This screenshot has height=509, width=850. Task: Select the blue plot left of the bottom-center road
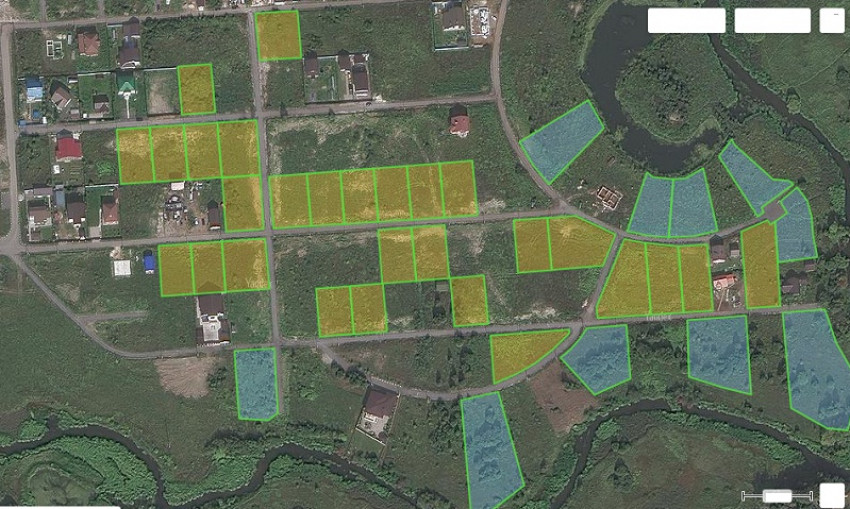pyautogui.click(x=256, y=383)
